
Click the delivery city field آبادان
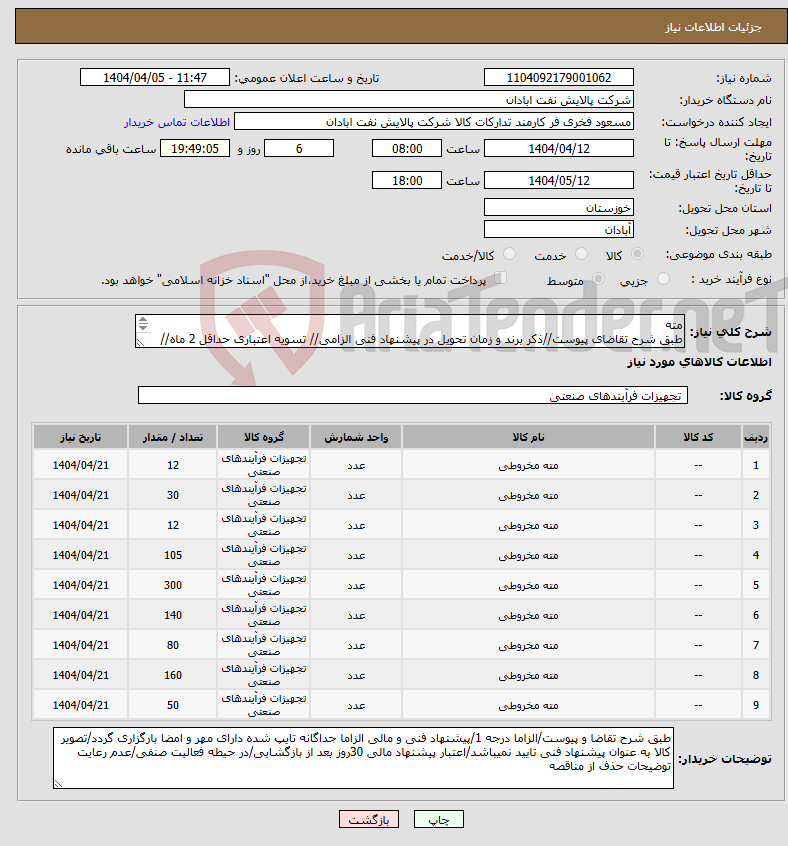(x=559, y=230)
